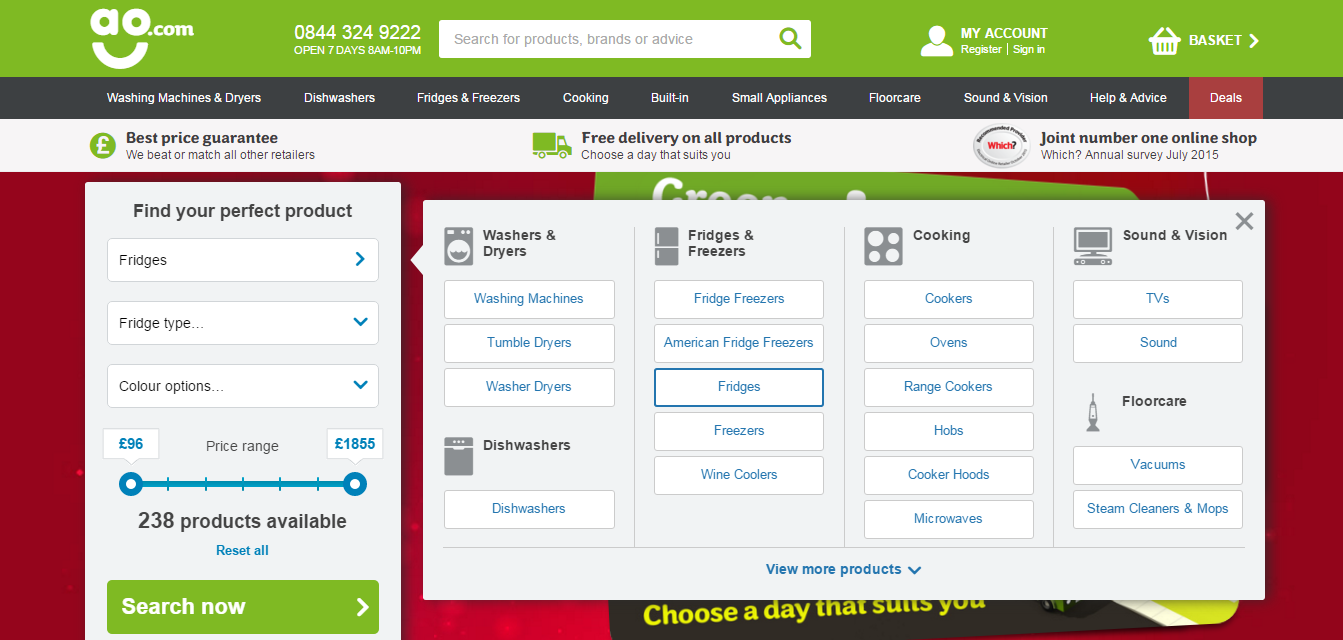Select Washer Dryers category button
This screenshot has width=1343, height=640.
[x=529, y=387]
